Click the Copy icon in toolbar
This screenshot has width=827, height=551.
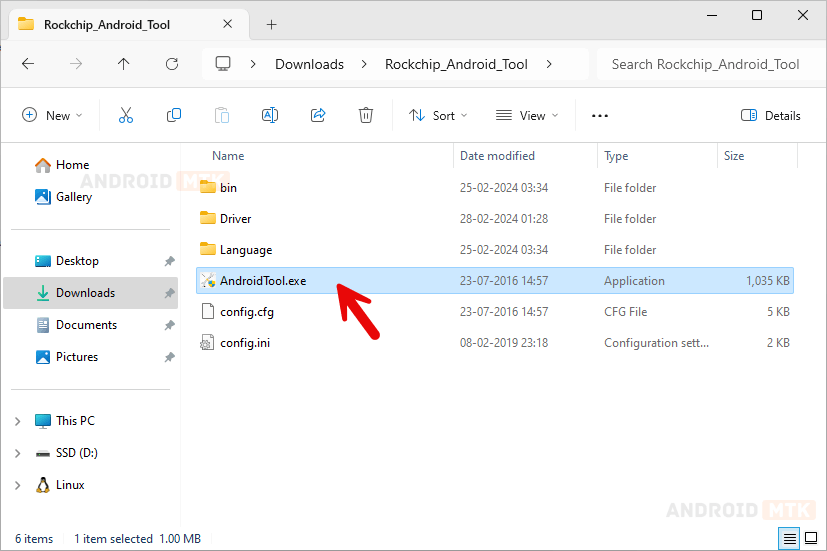click(174, 115)
